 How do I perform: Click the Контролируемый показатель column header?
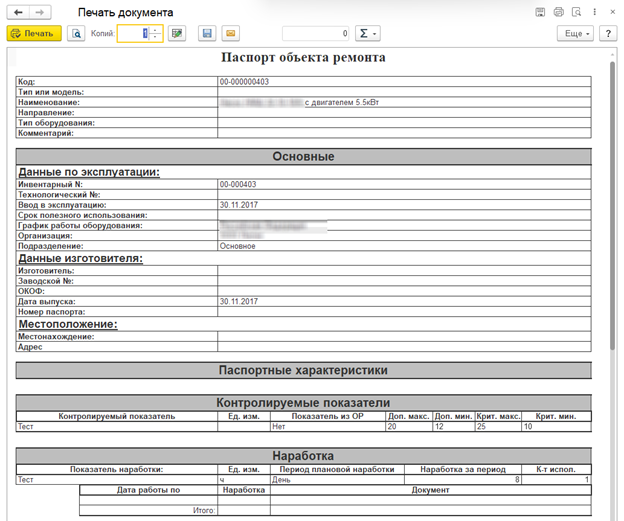point(117,416)
